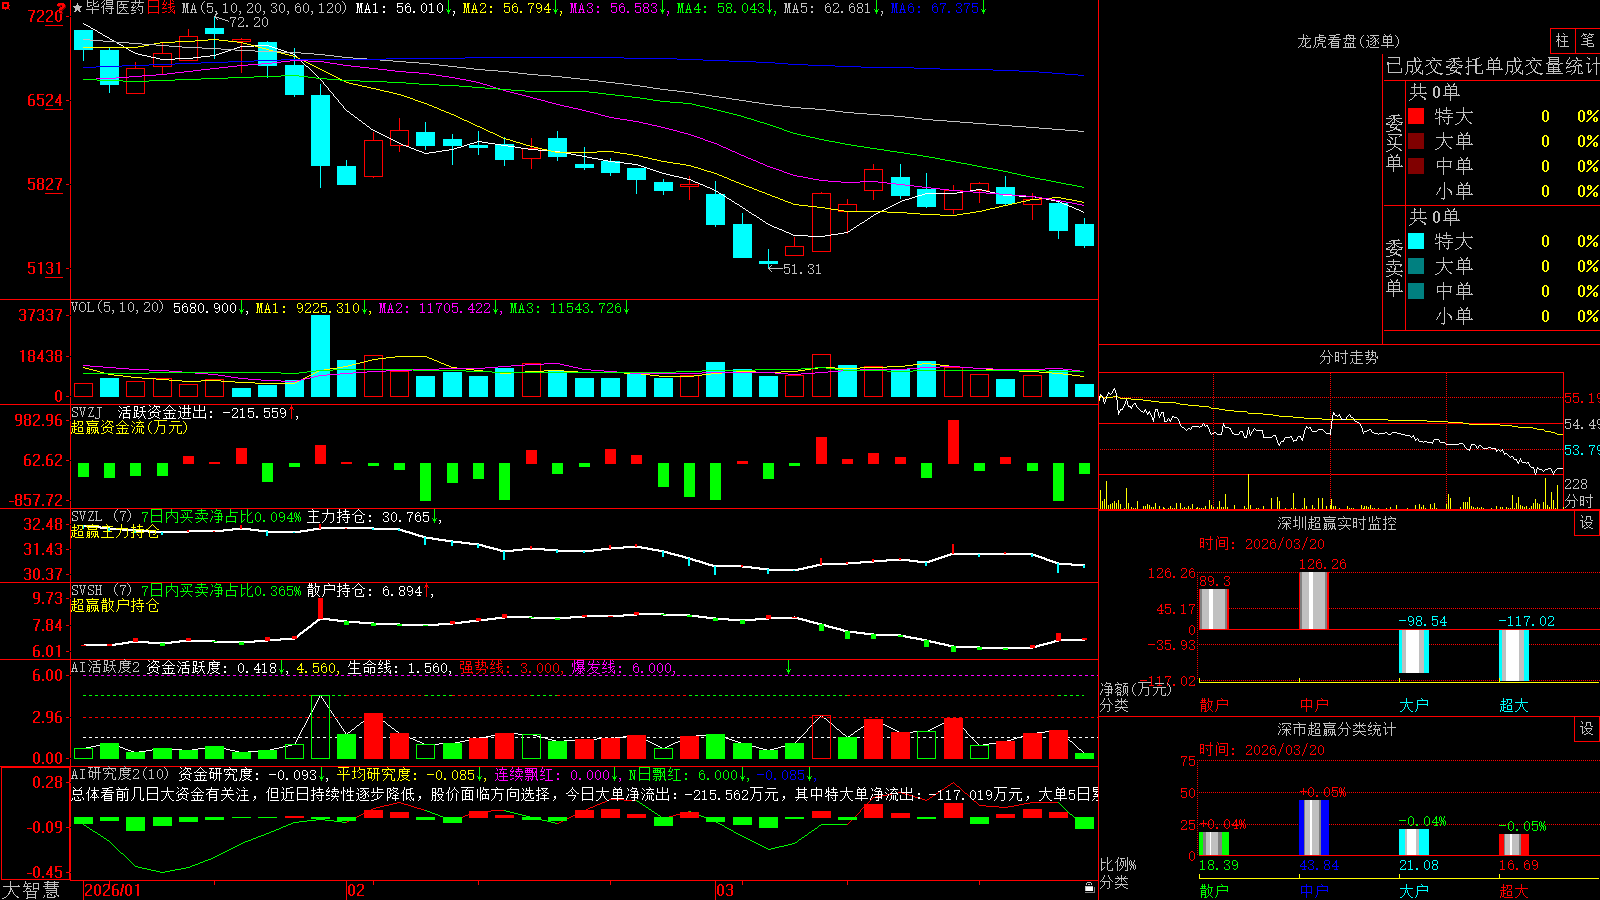Click the cyan 特大 swatch under 委卖单
The height and width of the screenshot is (900, 1600).
coord(1416,241)
